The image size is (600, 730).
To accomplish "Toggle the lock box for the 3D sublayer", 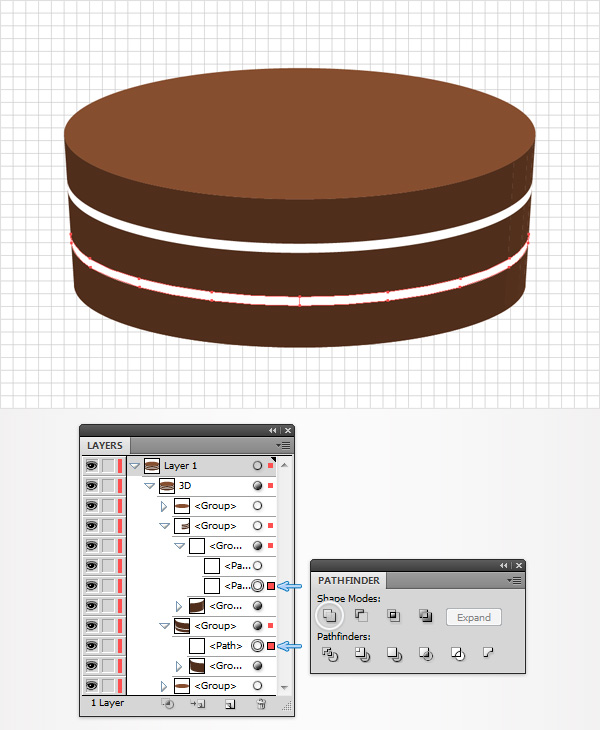I will (x=108, y=486).
